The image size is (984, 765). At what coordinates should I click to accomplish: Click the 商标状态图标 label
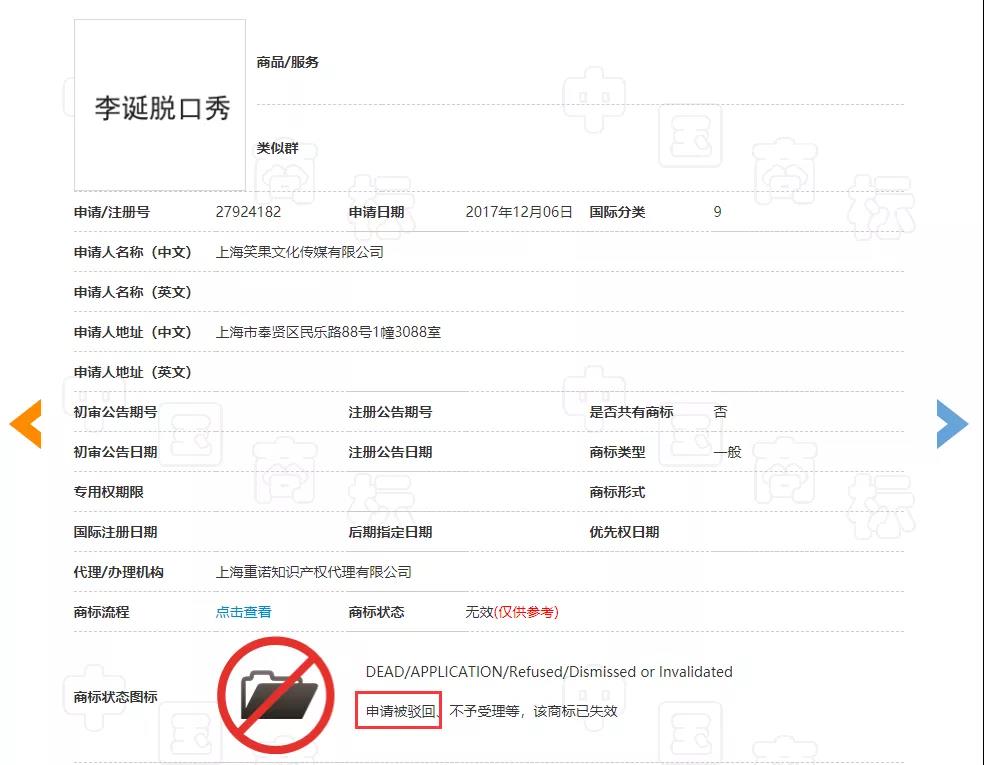click(x=115, y=697)
